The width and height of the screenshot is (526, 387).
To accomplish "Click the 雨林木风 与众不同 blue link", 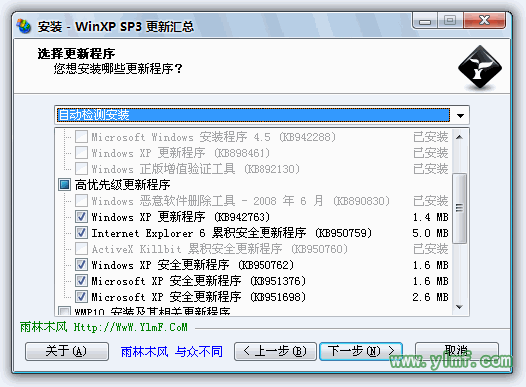I will [x=171, y=352].
